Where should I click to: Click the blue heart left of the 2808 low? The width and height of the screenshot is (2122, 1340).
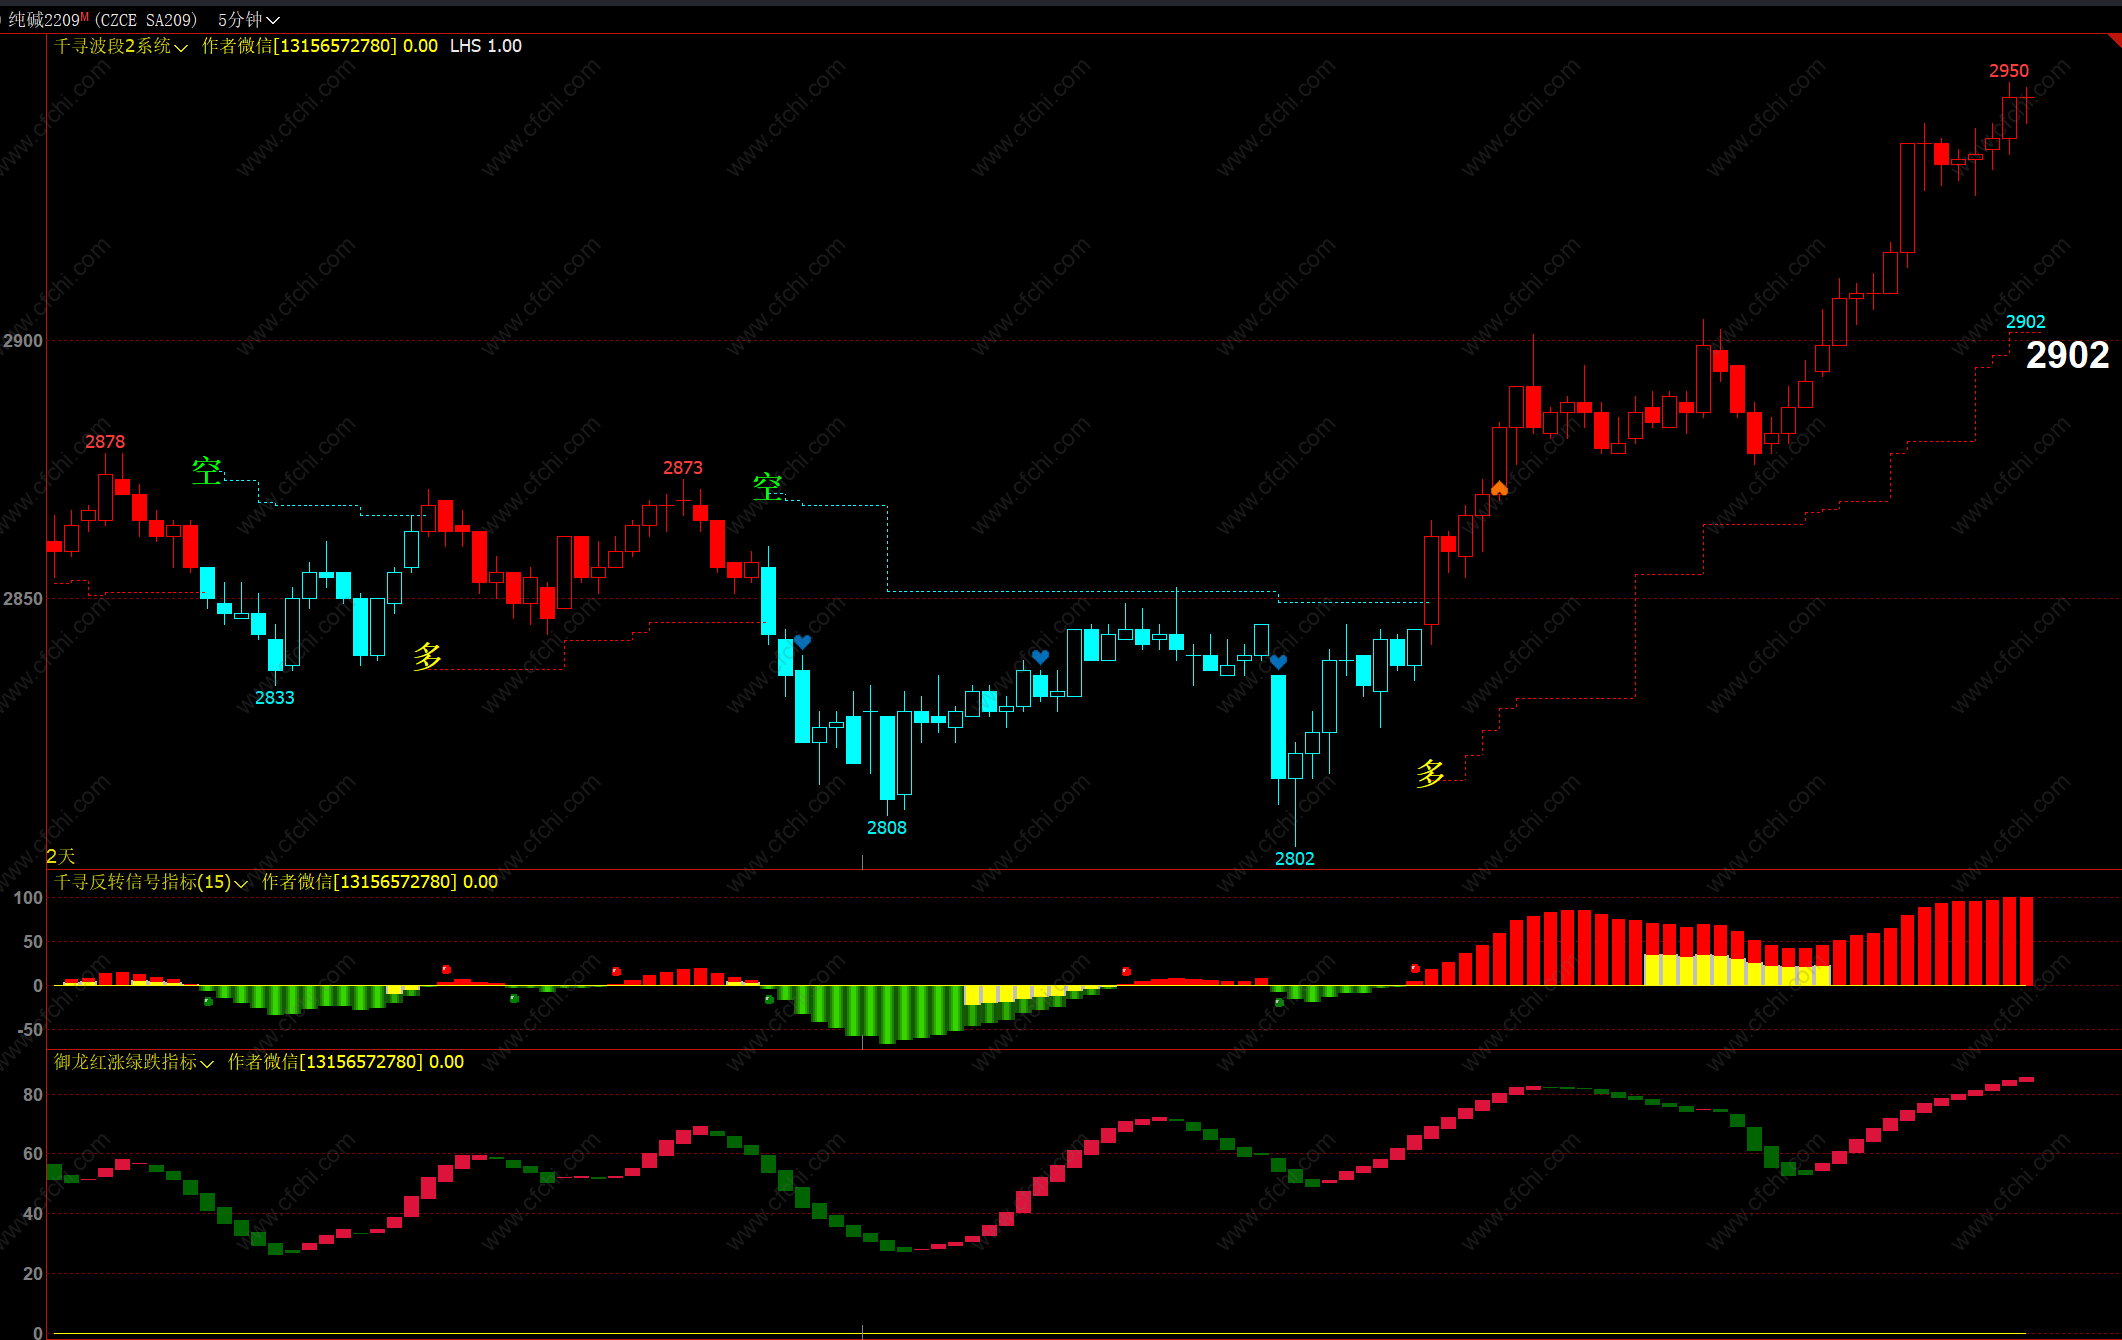coord(802,642)
